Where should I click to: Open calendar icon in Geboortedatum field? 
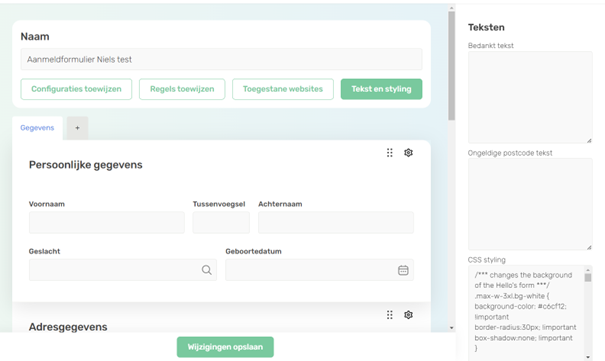point(403,270)
